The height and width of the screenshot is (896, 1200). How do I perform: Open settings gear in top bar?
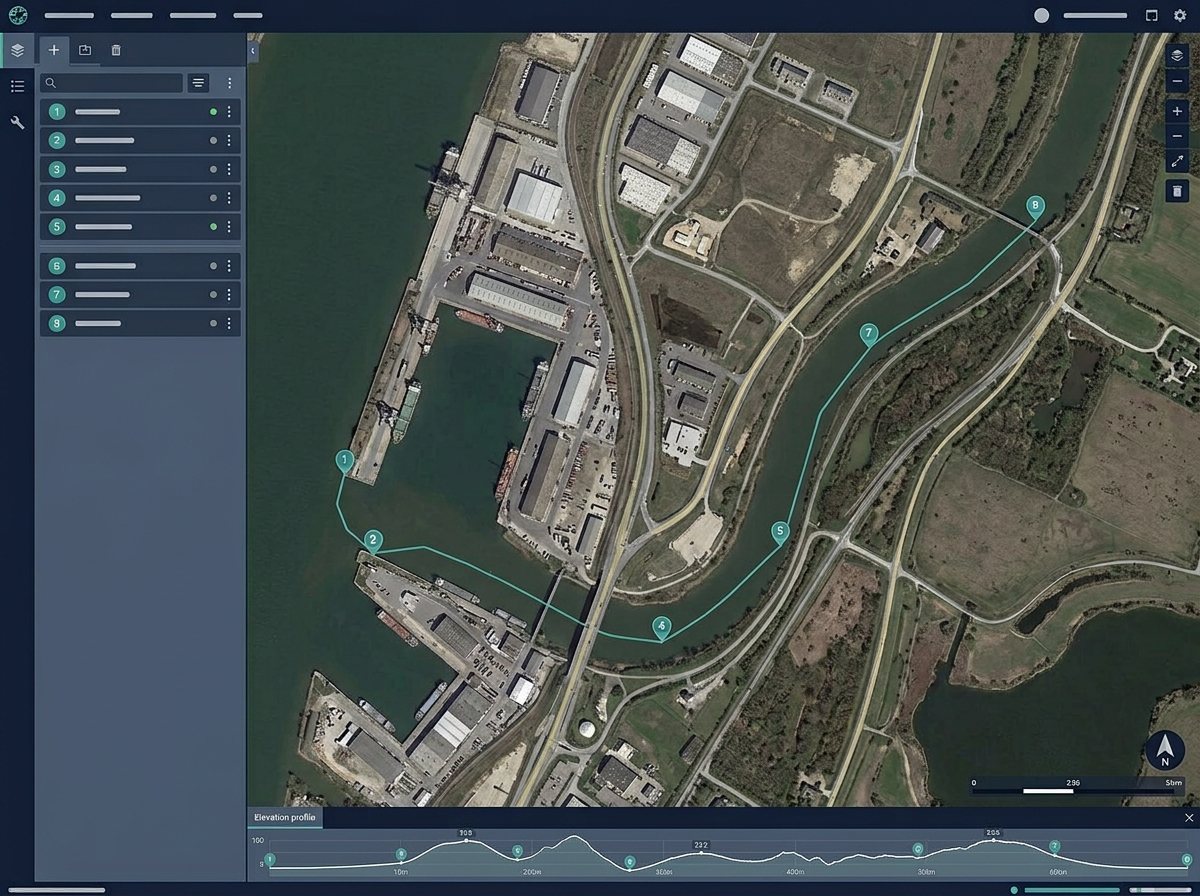(1180, 15)
